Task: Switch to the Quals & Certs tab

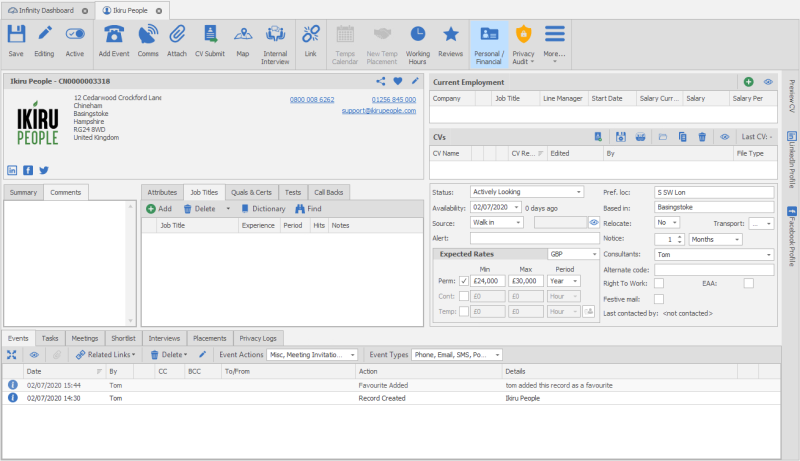Action: (x=251, y=192)
